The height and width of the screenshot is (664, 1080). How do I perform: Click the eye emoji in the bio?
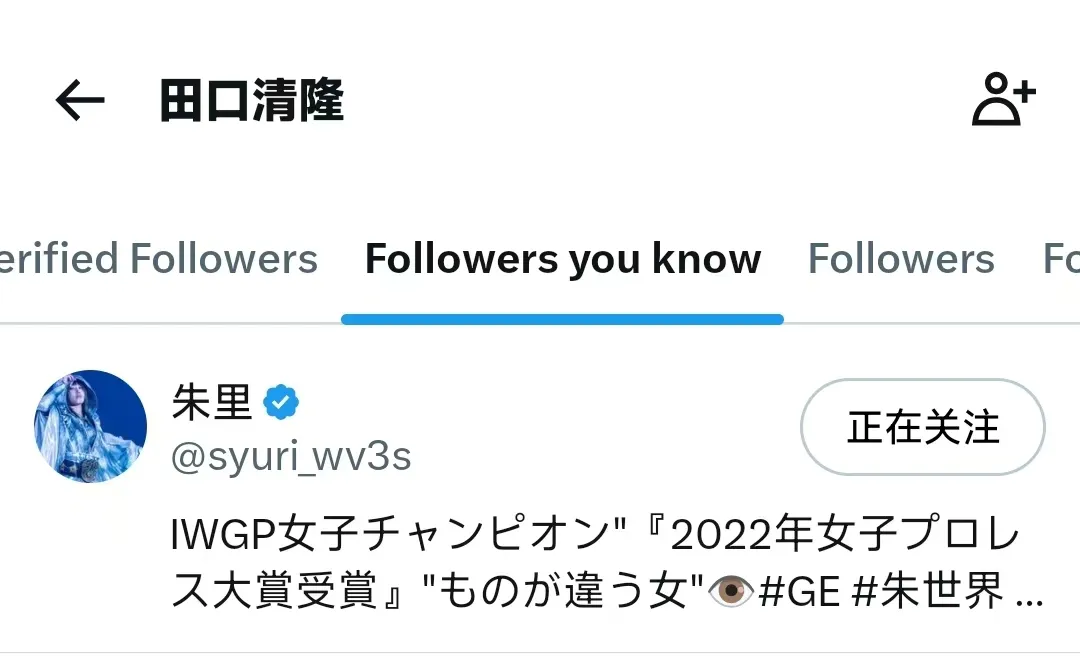pyautogui.click(x=731, y=591)
